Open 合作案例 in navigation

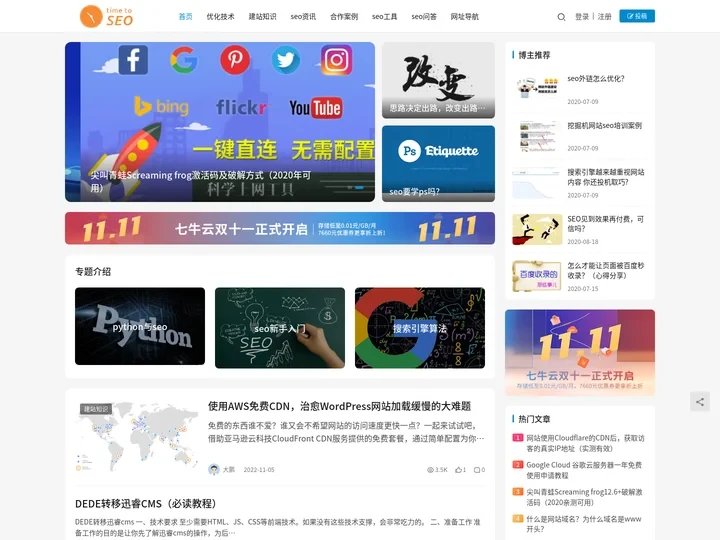pos(344,17)
